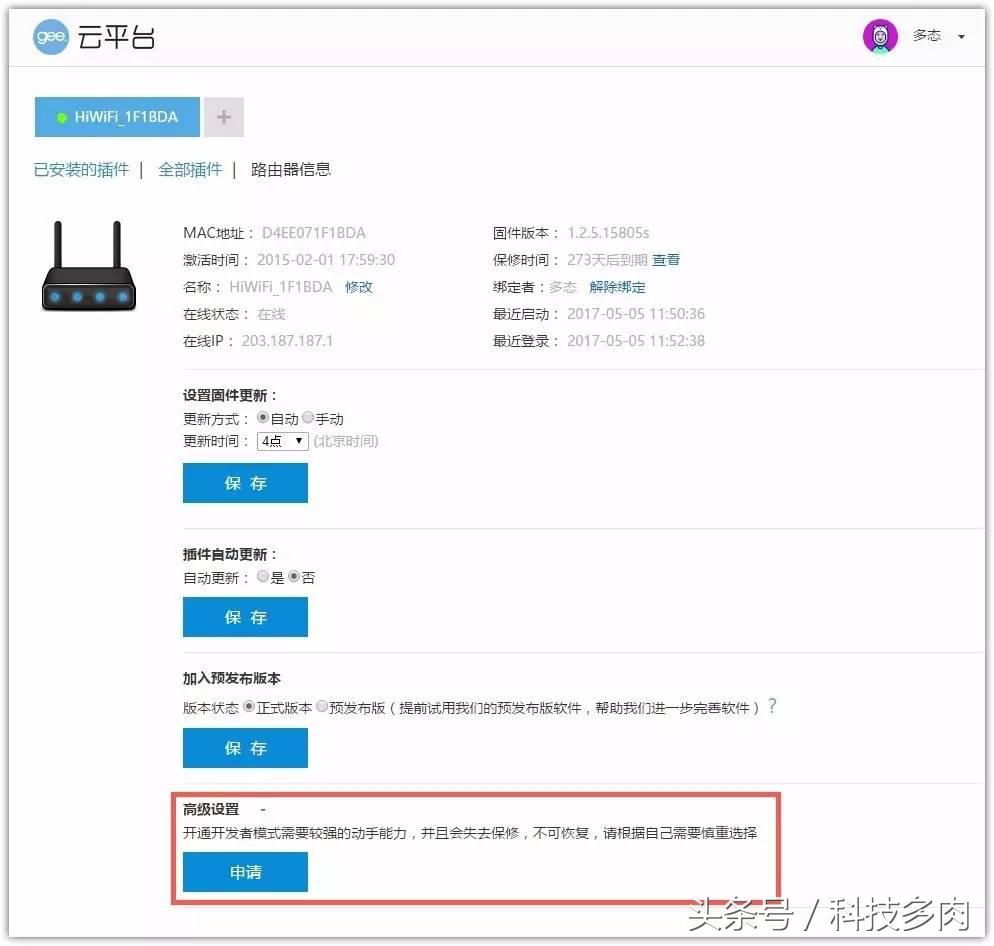This screenshot has height=946, width=994.
Task: Click 解除绑定 to unbind the account
Action: pos(619,287)
